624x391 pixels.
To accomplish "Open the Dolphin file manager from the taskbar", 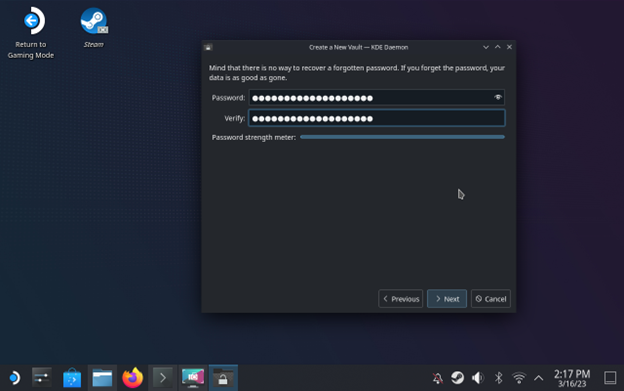I will pos(102,377).
